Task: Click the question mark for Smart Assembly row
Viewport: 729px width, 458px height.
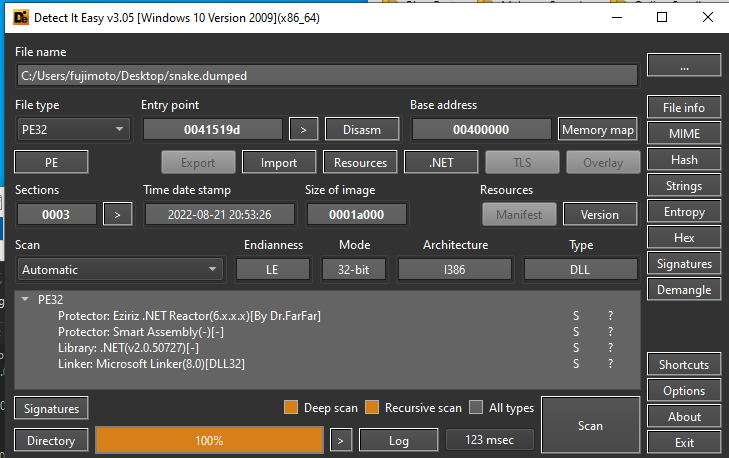Action: pos(610,332)
